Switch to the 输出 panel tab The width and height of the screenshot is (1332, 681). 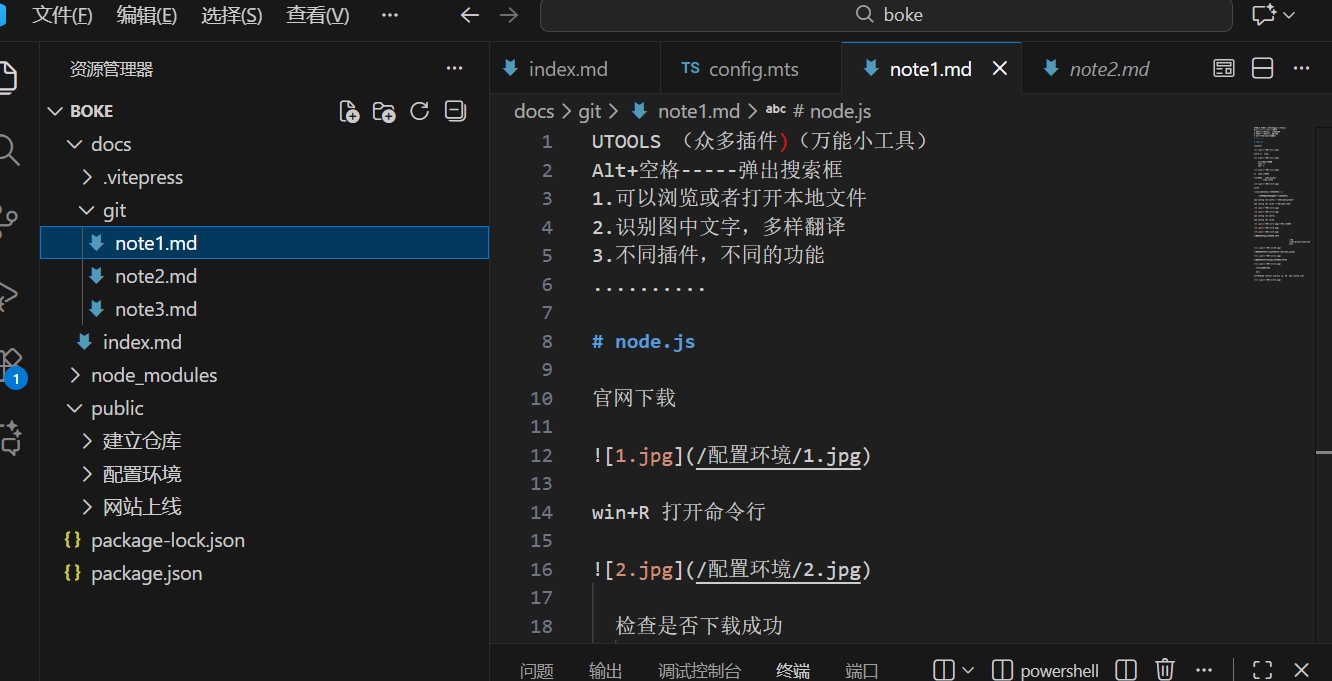click(x=605, y=671)
